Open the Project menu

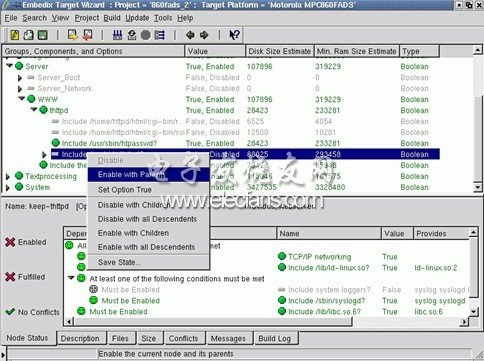(x=87, y=18)
